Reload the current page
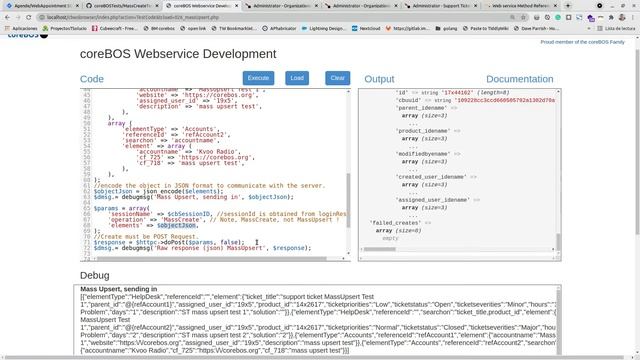 [x=29, y=18]
